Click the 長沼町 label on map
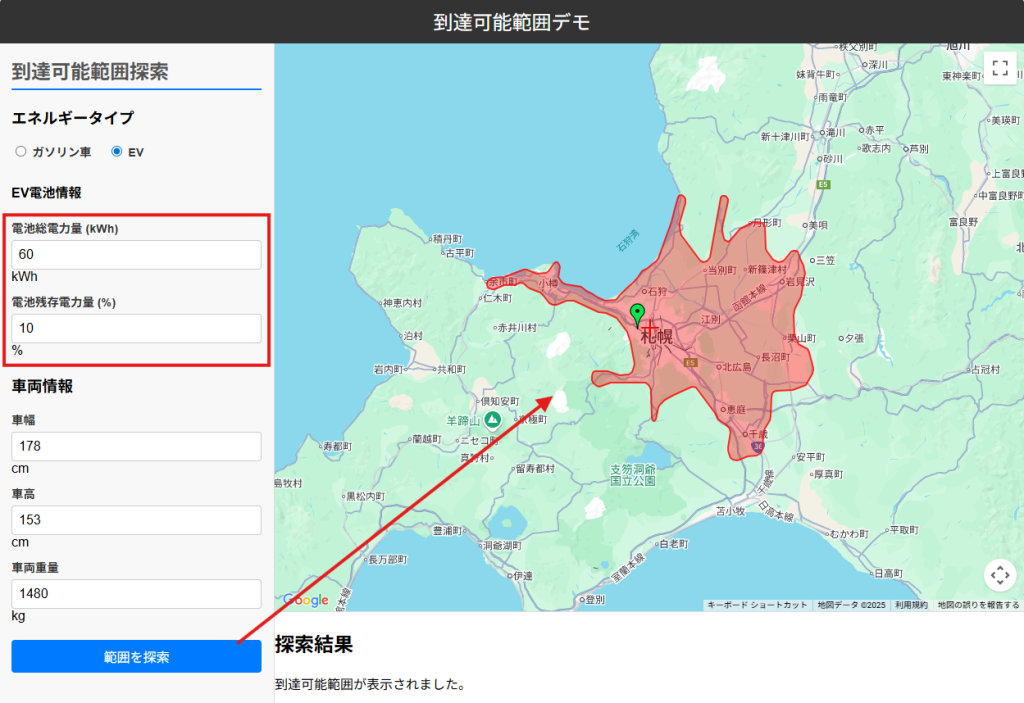 click(775, 357)
